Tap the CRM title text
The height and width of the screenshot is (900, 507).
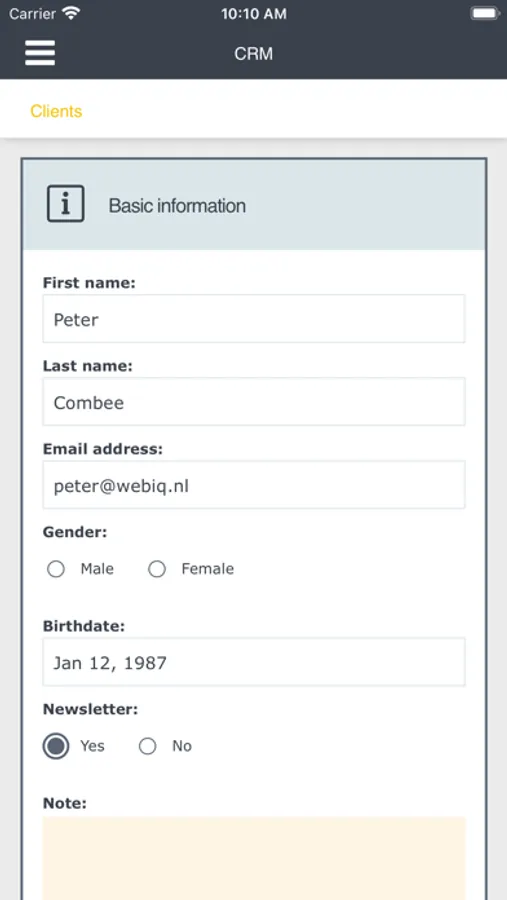[x=253, y=53]
